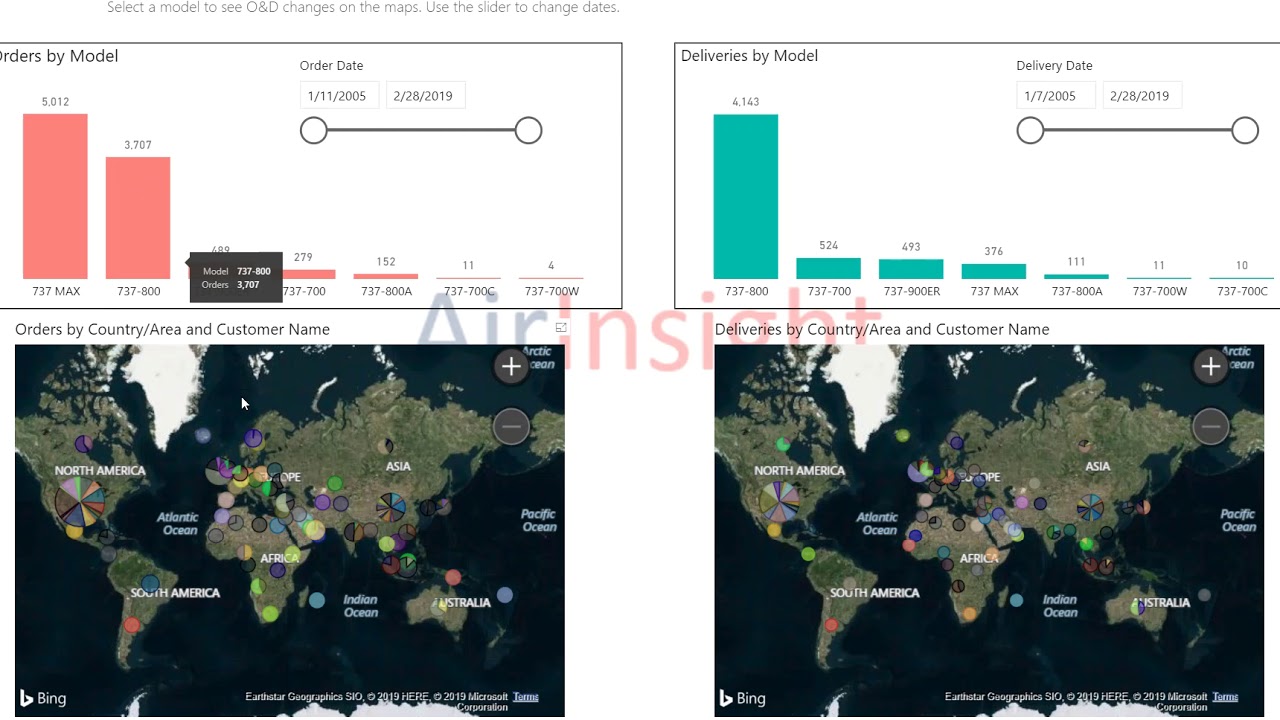Viewport: 1280px width, 720px height.
Task: Click the Order Date label
Action: (x=331, y=66)
